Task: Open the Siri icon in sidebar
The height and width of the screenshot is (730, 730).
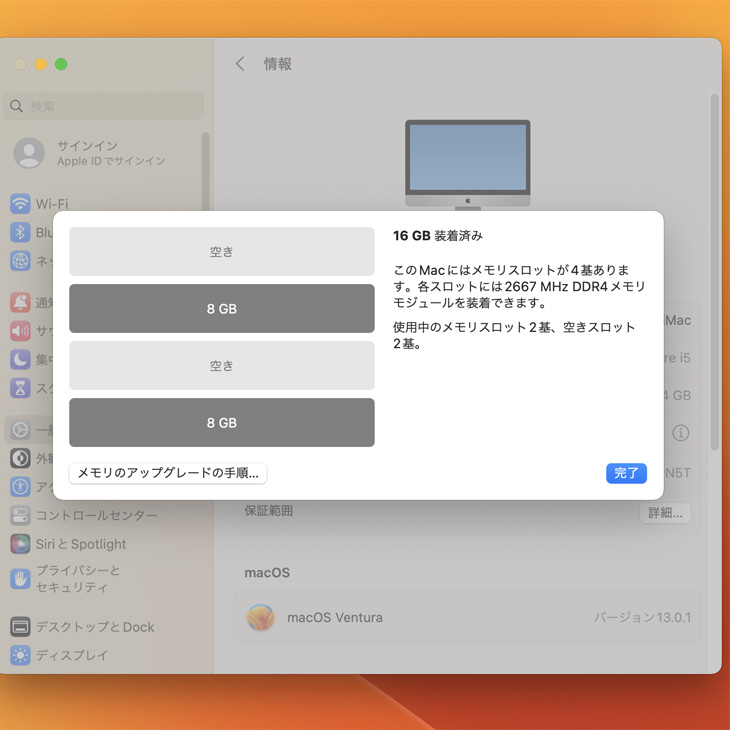Action: [x=20, y=543]
